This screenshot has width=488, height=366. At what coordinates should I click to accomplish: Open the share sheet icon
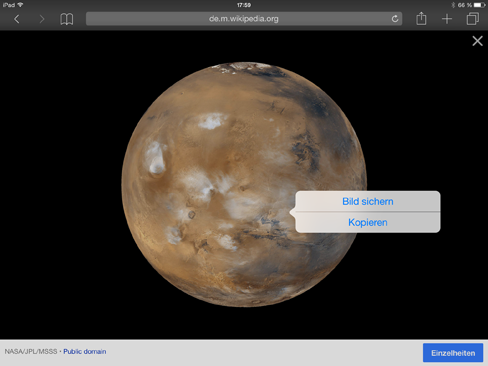tap(421, 18)
